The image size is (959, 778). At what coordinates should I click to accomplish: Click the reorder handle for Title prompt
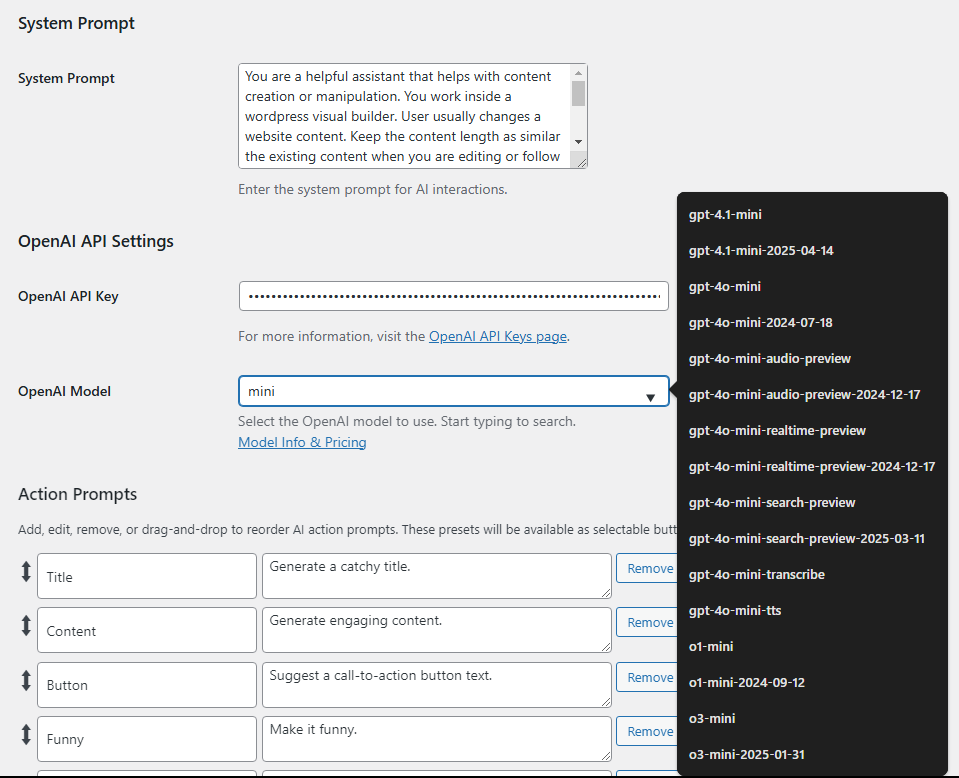click(26, 571)
